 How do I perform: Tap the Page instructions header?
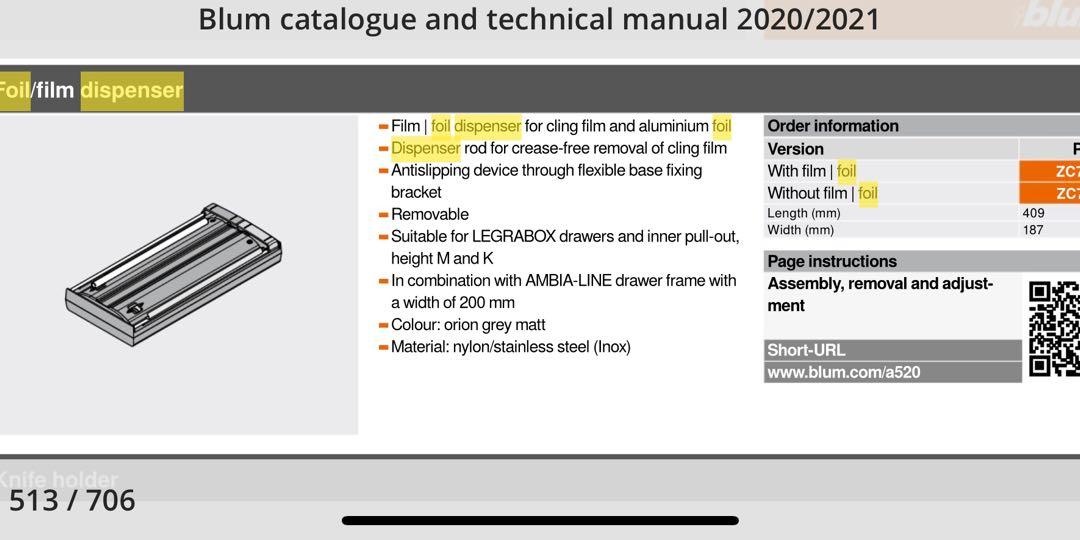pyautogui.click(x=832, y=261)
